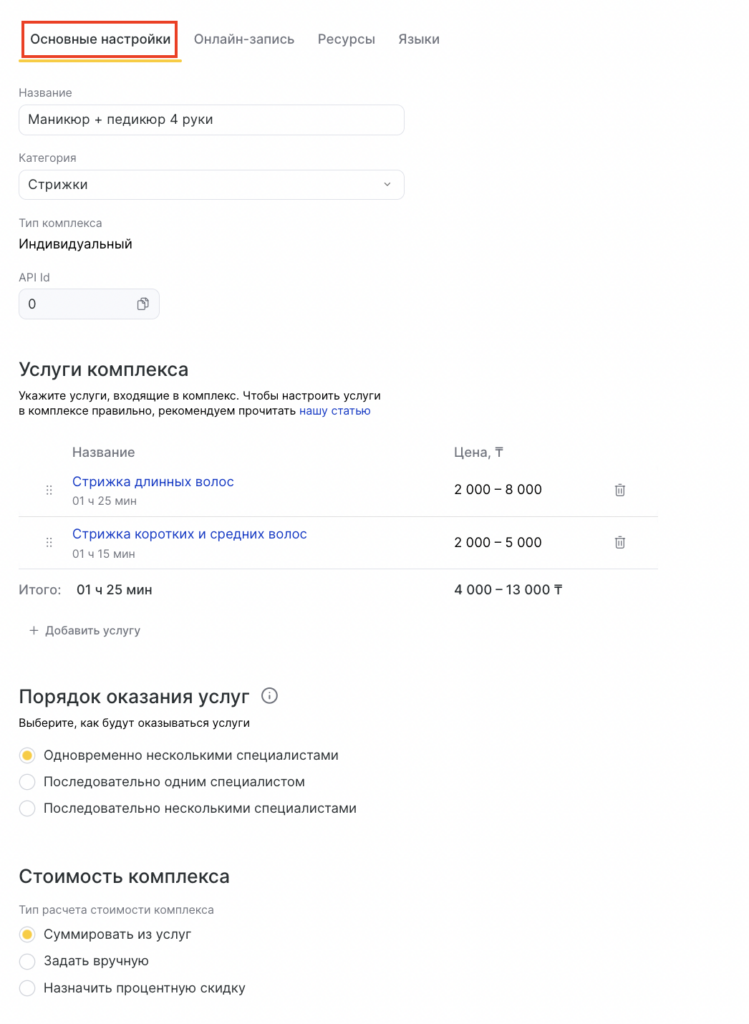Delete the Стрижка длинных волос service
Image resolution: width=749 pixels, height=1024 pixels.
click(620, 490)
